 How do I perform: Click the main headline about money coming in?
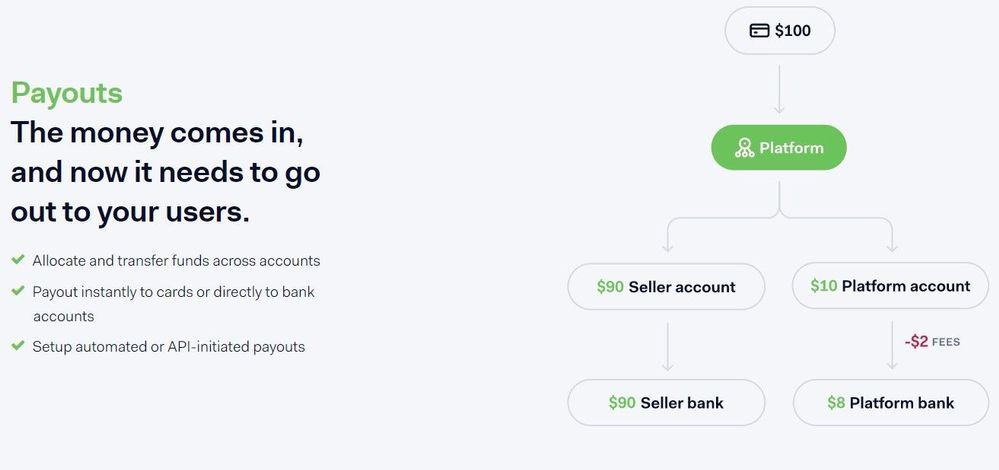coord(165,172)
